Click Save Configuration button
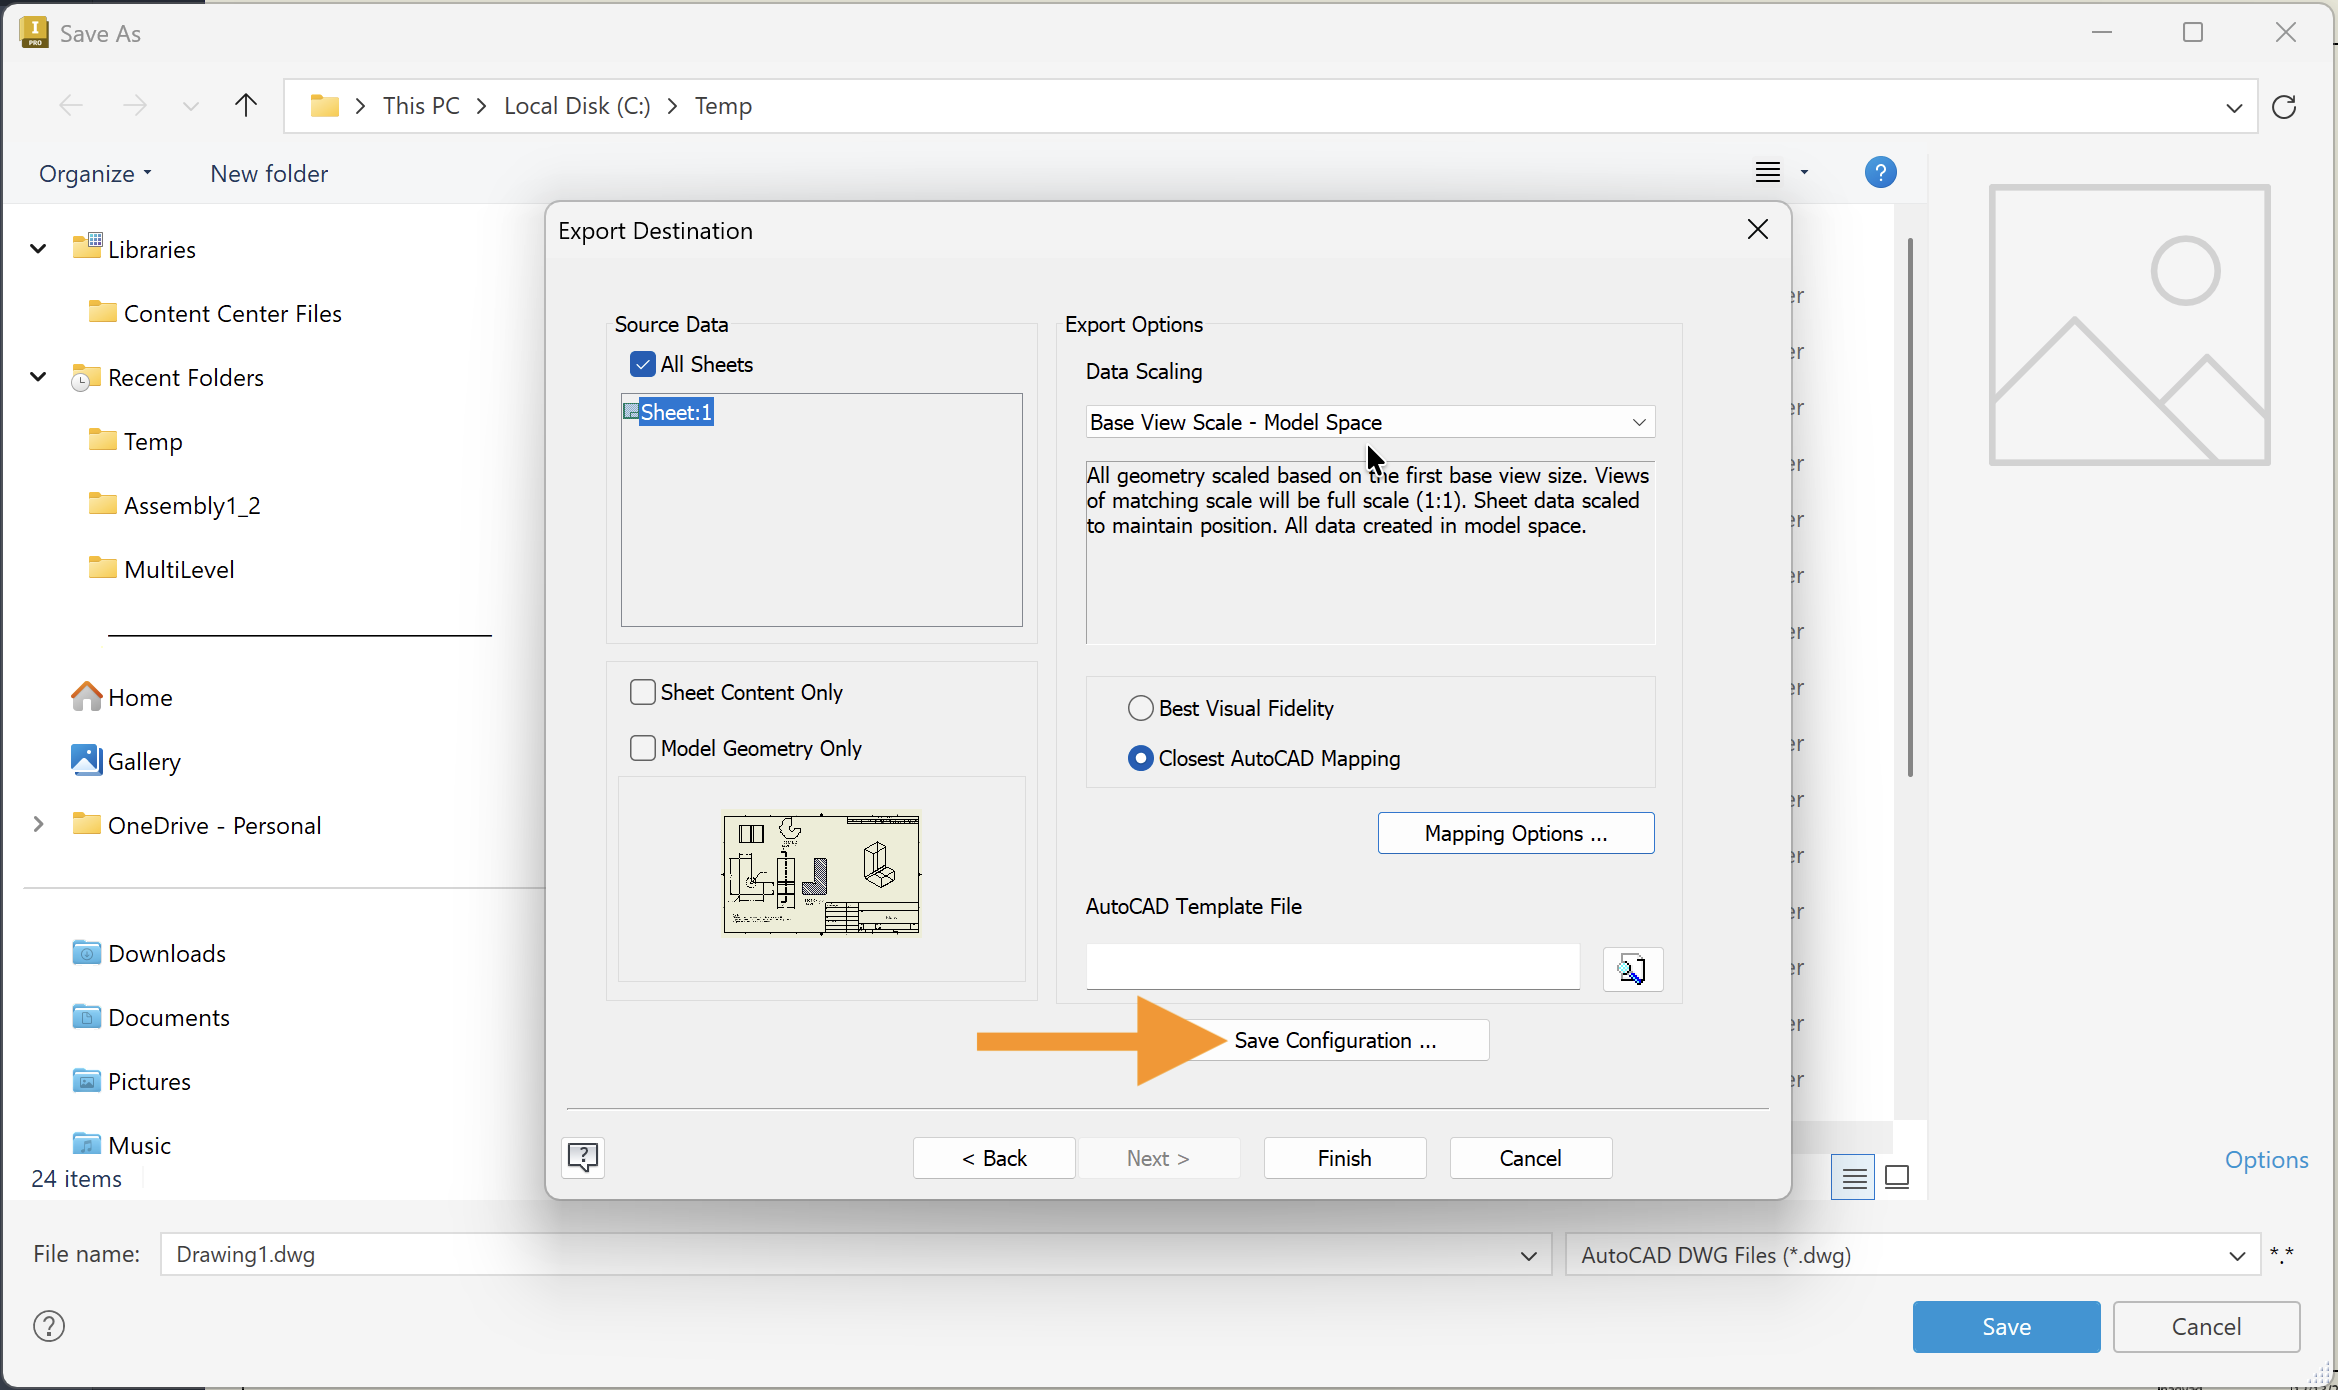The height and width of the screenshot is (1390, 2338). 1335,1040
